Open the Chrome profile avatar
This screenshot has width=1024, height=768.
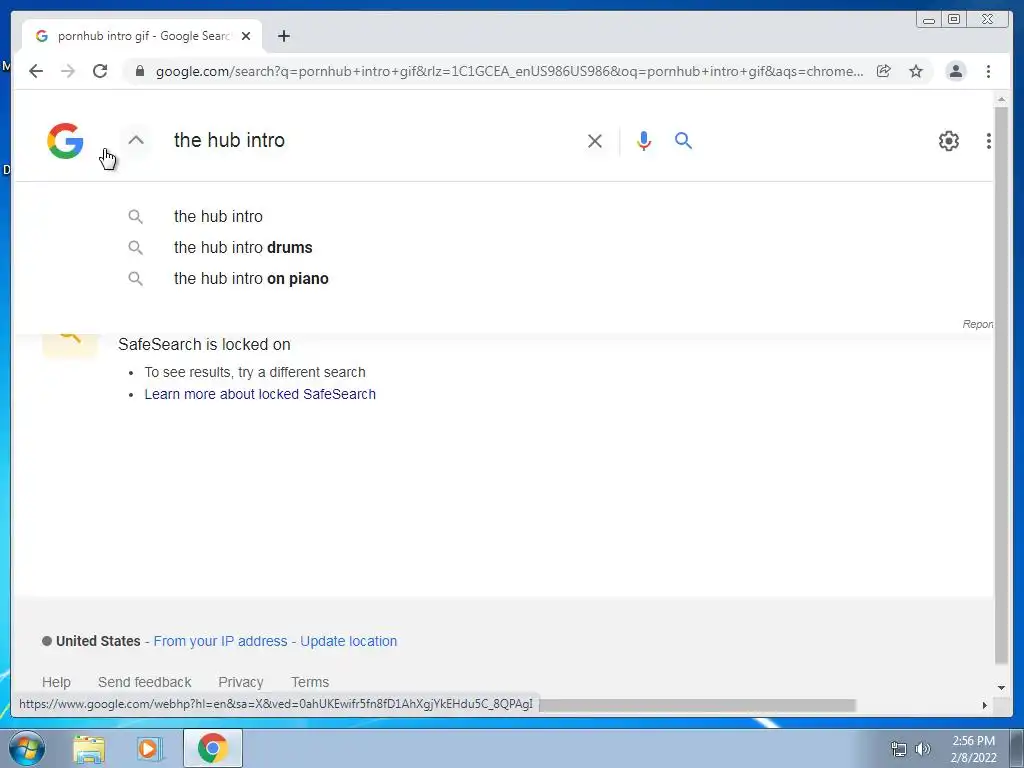pyautogui.click(x=955, y=71)
